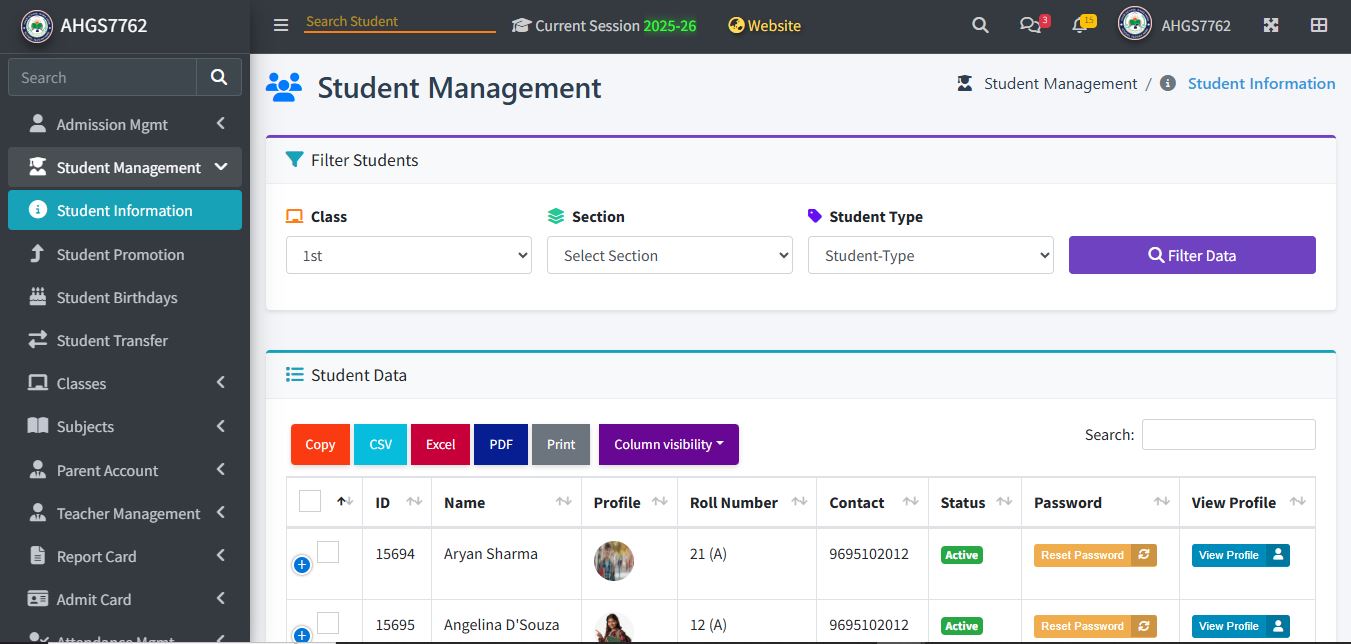Image resolution: width=1351 pixels, height=644 pixels.
Task: Check the checkbox for Angelina D'Souza row
Action: point(328,623)
